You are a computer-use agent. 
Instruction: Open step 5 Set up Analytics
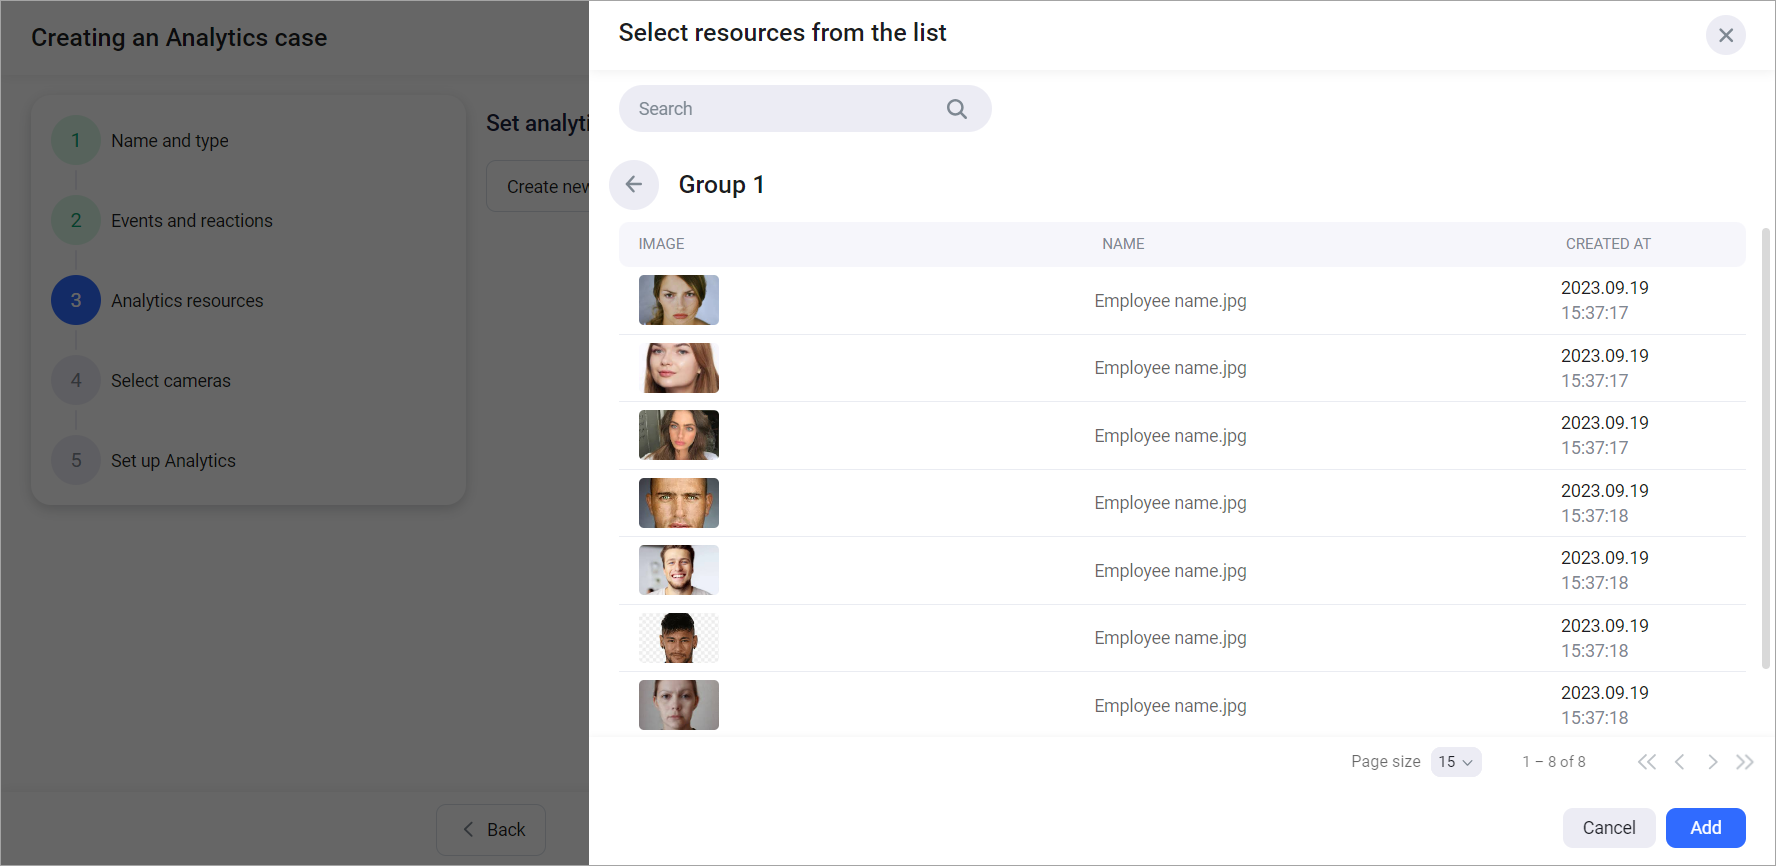pyautogui.click(x=173, y=461)
